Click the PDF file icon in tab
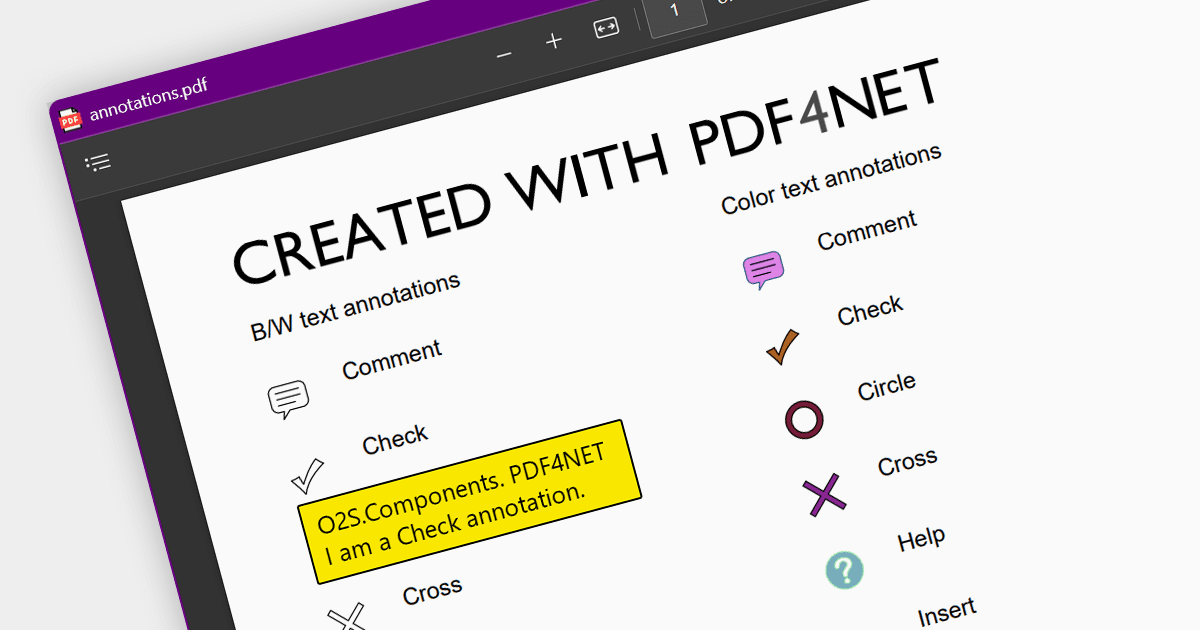This screenshot has height=630, width=1200. pos(70,119)
